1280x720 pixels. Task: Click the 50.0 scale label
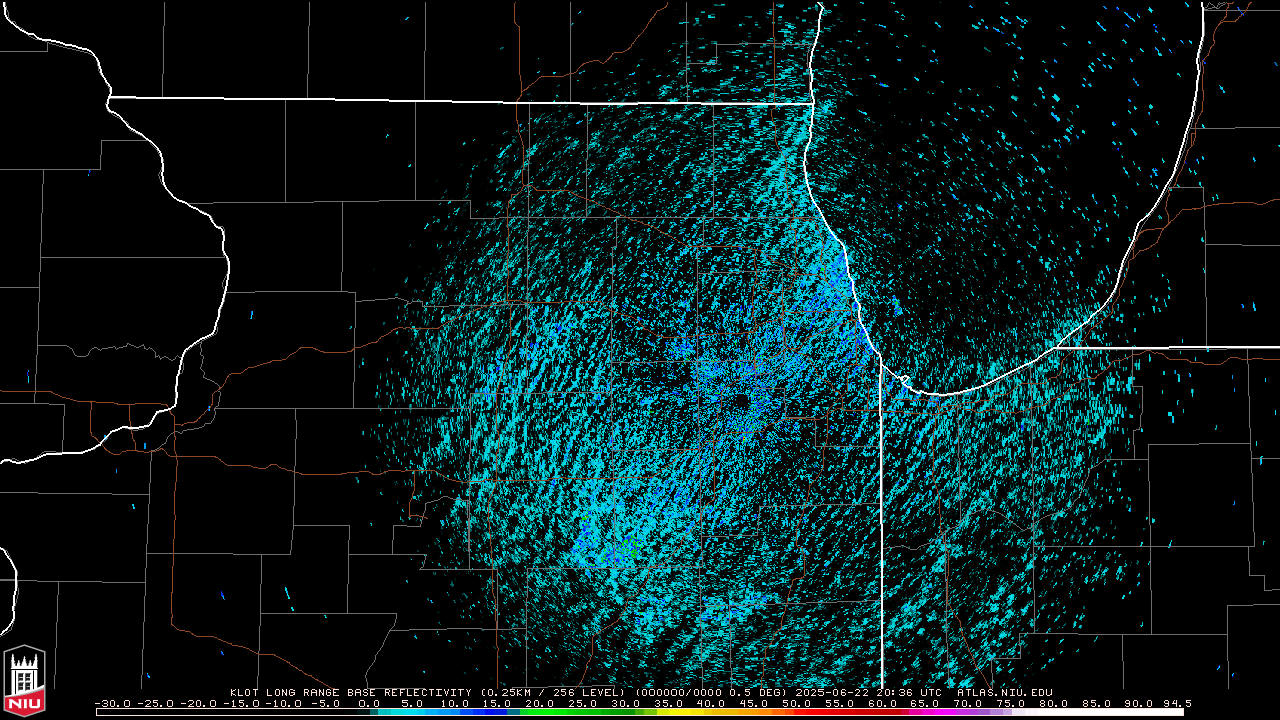798,703
